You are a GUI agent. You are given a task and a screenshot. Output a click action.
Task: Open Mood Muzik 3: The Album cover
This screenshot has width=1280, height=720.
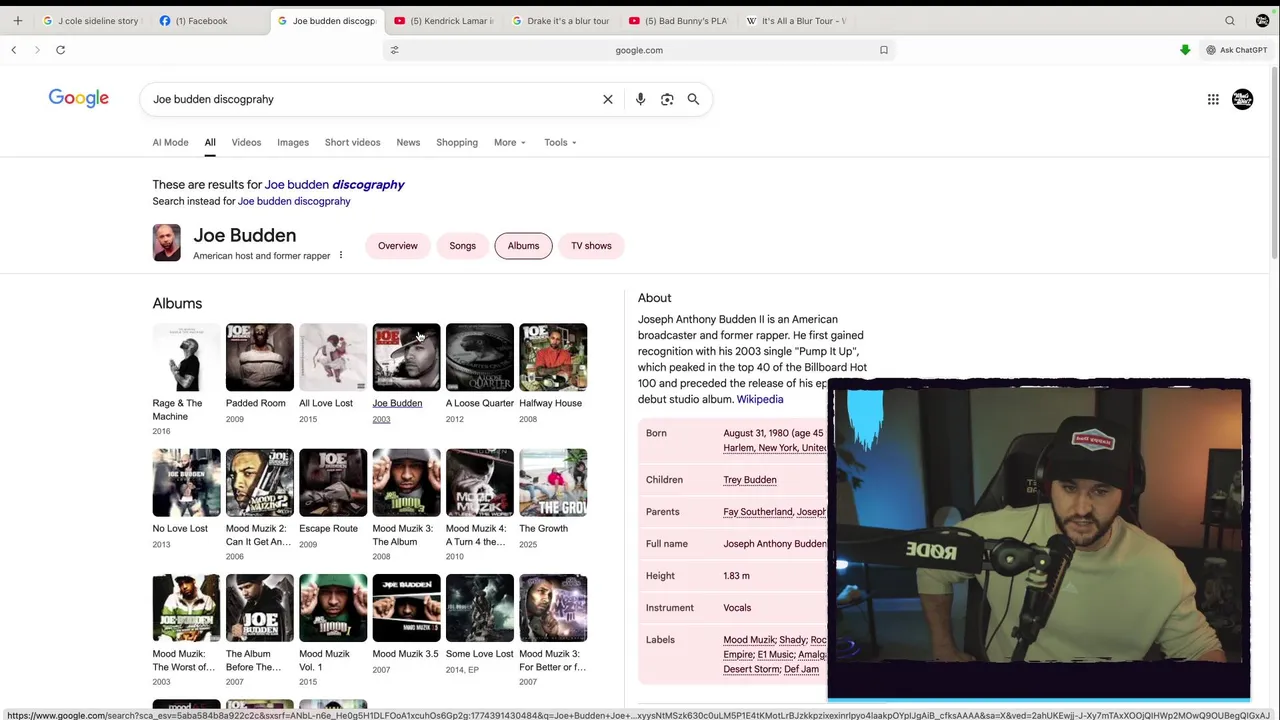[406, 482]
